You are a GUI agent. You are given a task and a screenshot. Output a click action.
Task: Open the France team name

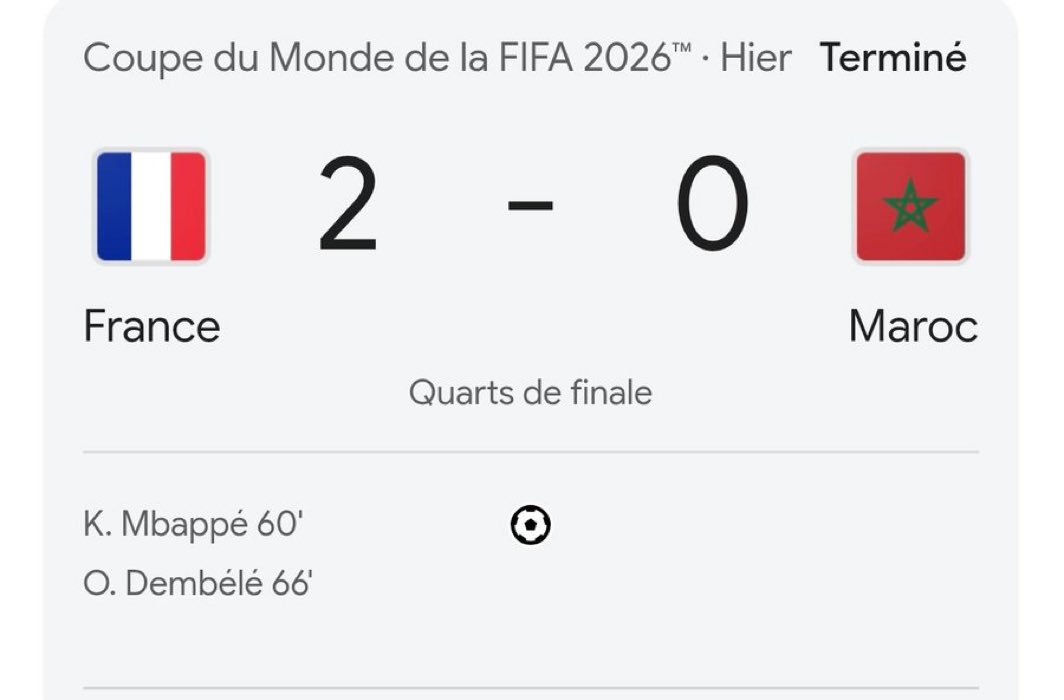tap(152, 326)
